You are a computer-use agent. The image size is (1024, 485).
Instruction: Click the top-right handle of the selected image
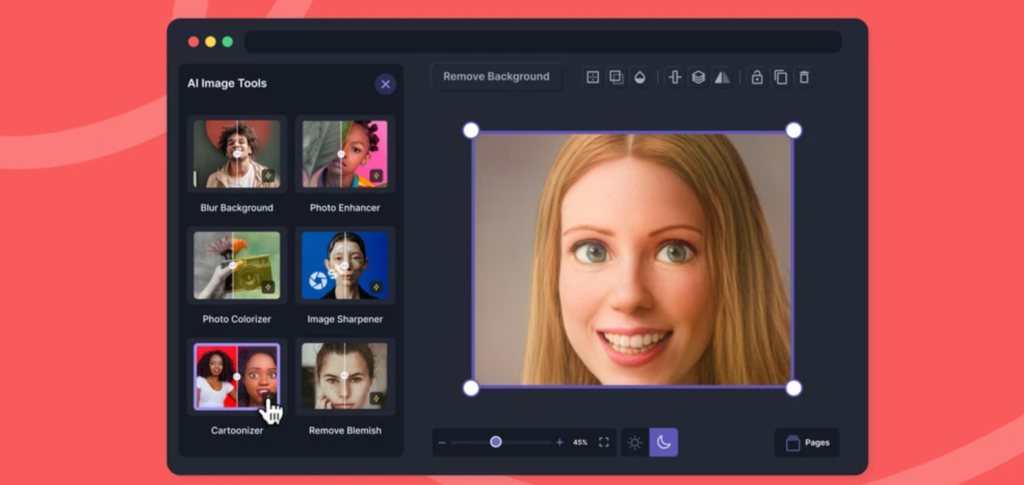[x=793, y=130]
